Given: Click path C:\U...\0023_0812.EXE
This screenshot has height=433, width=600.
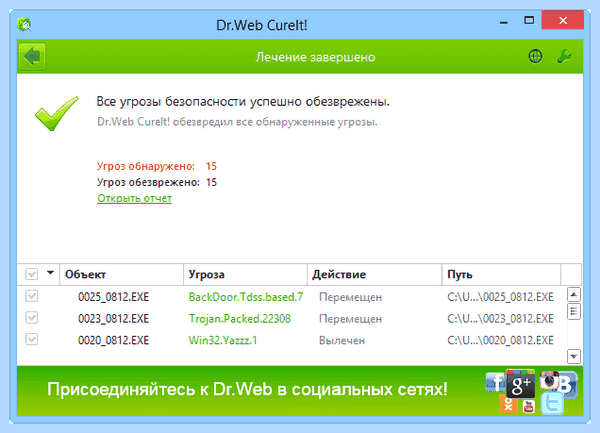Looking at the screenshot, I should coord(500,319).
